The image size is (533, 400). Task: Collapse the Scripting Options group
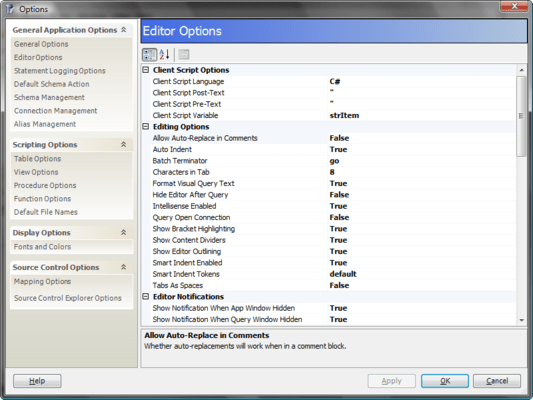click(x=124, y=144)
